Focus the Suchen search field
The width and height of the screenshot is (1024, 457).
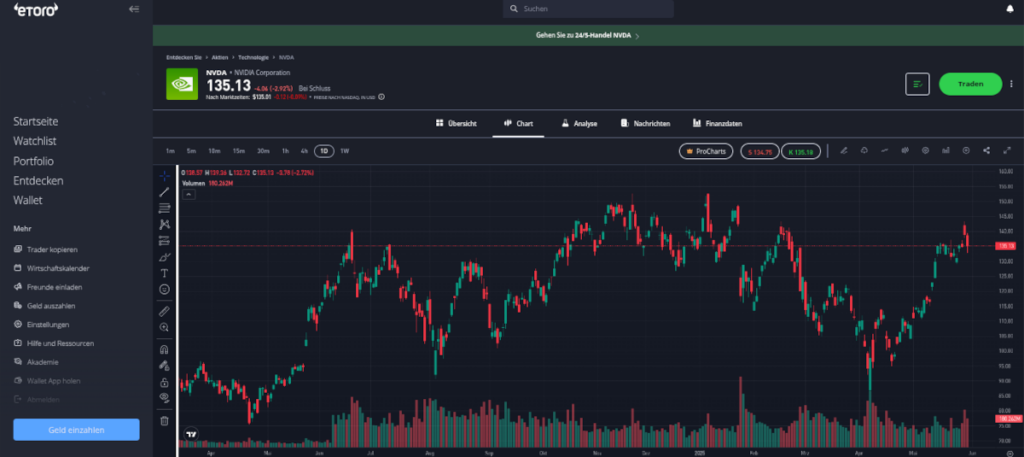pyautogui.click(x=588, y=9)
